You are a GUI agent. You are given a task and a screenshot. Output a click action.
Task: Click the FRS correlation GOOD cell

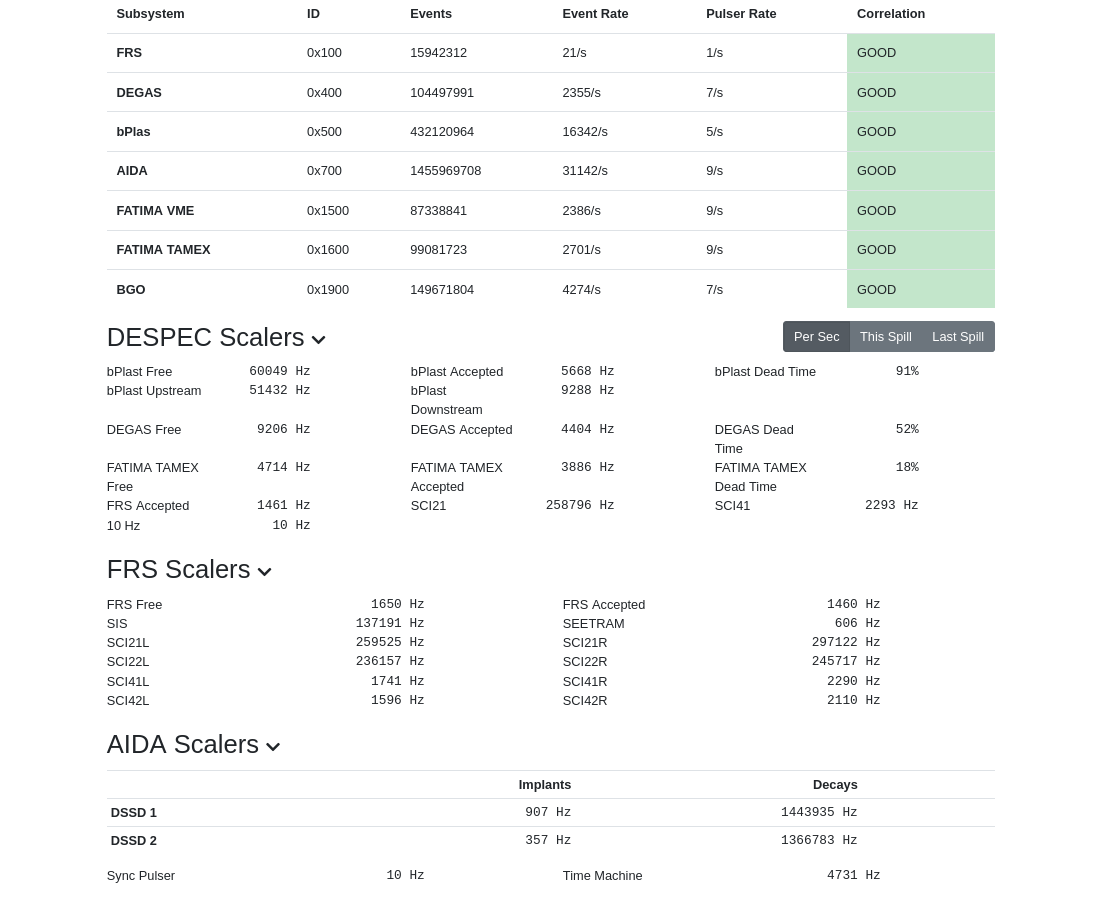click(x=920, y=53)
